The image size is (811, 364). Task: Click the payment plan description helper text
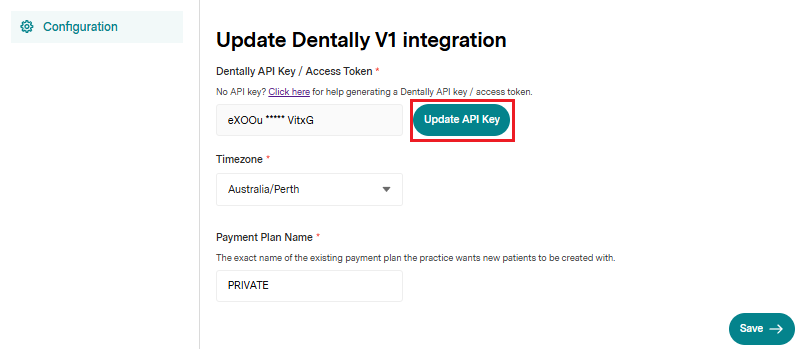tap(416, 257)
